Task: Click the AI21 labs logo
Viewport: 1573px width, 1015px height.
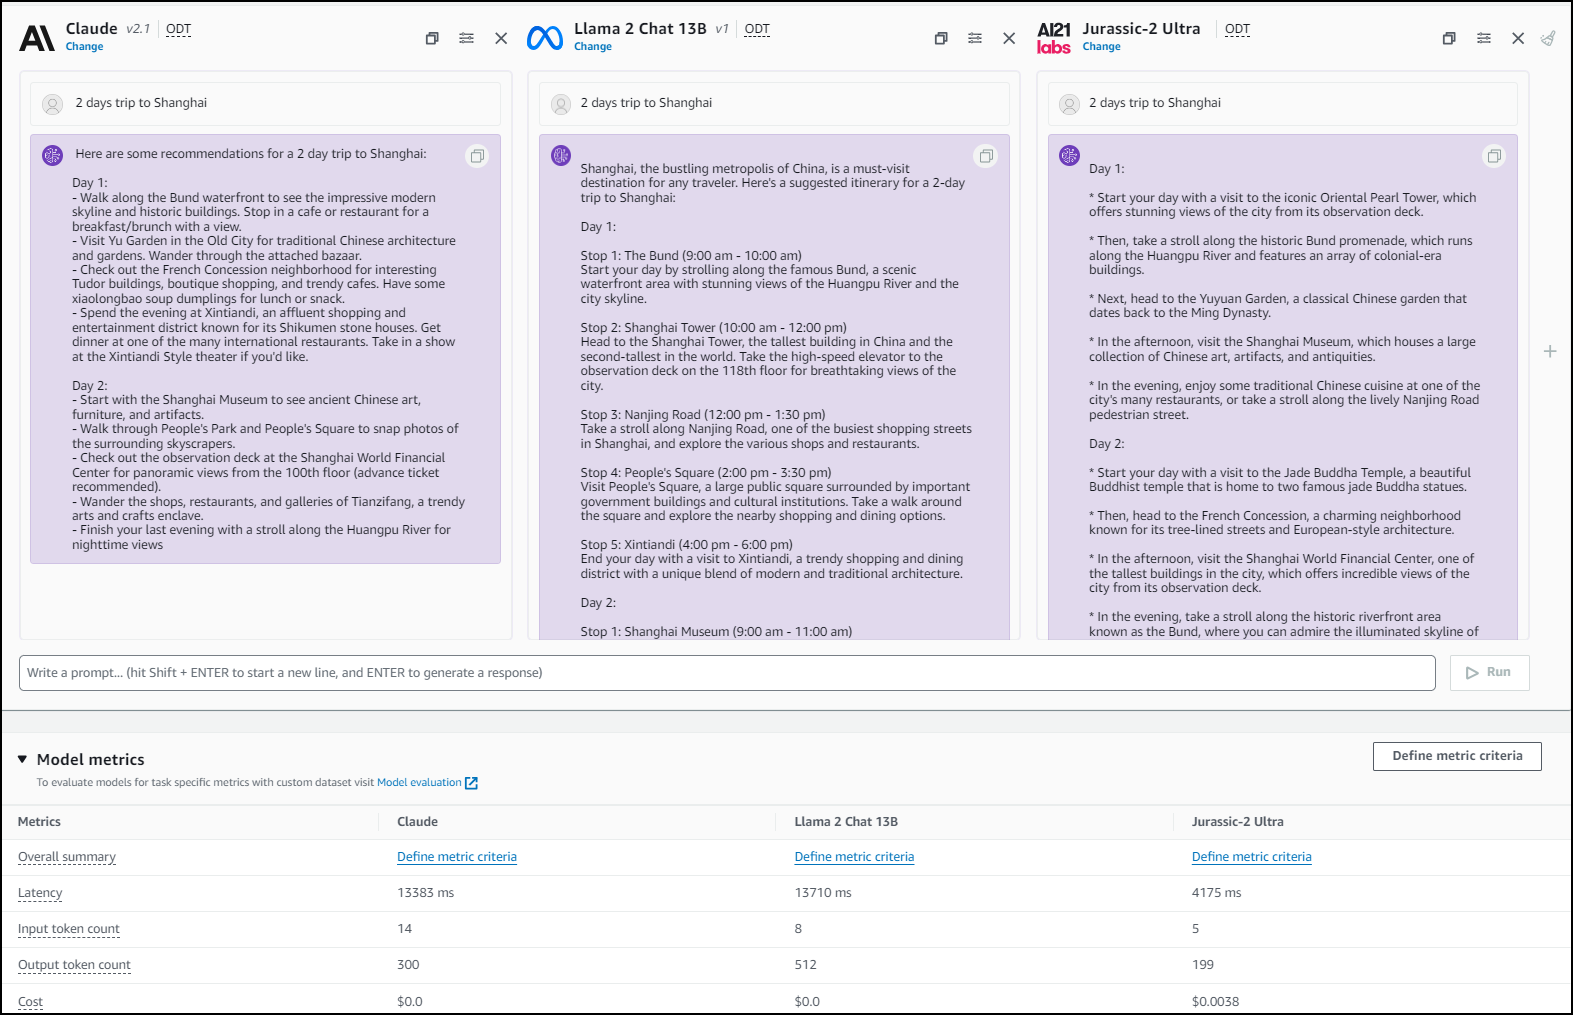Action: tap(1054, 38)
